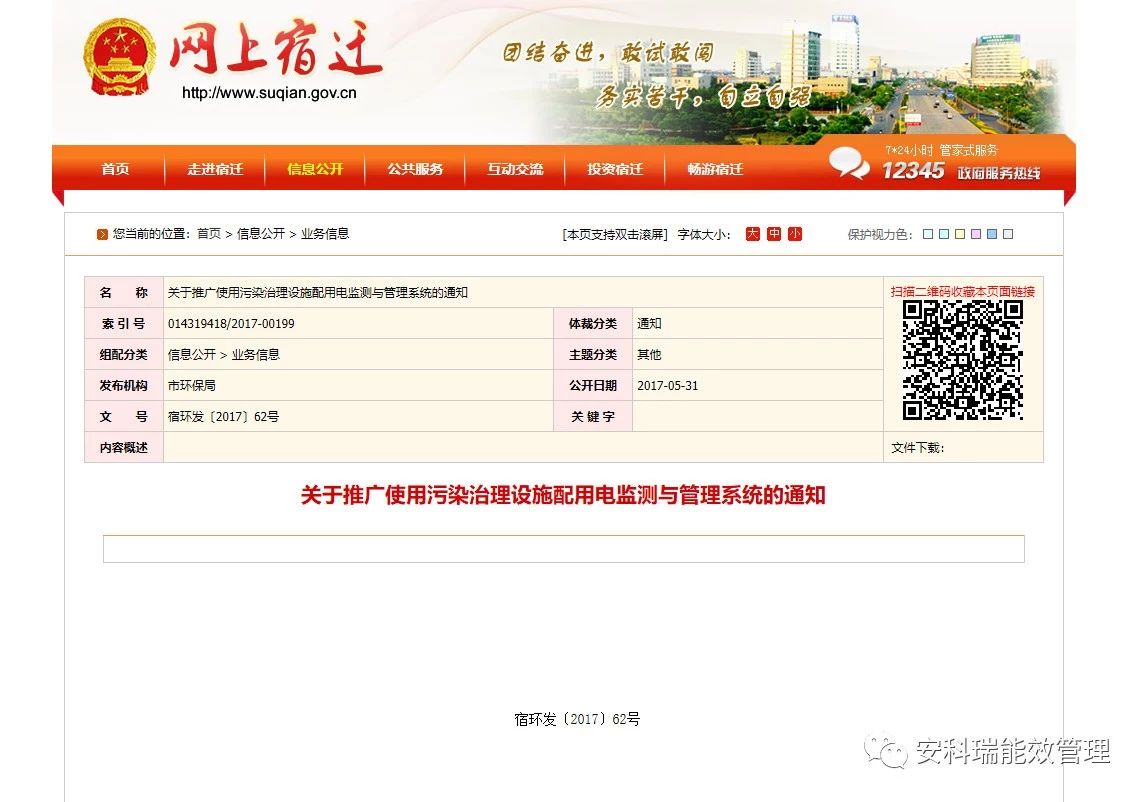Click the 其他 value in 主题分类 row
Viewport: 1148px width, 802px height.
[x=649, y=354]
